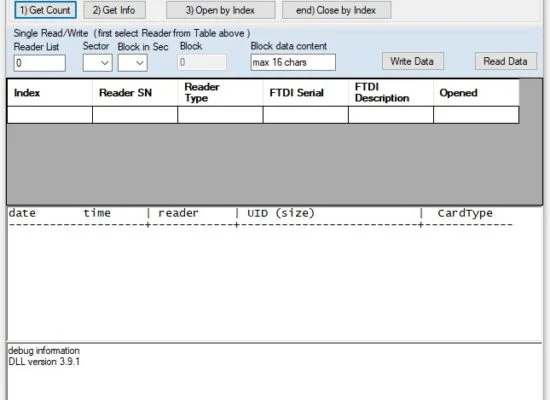
Task: Focus the Reader List input field
Action: pyautogui.click(x=40, y=63)
